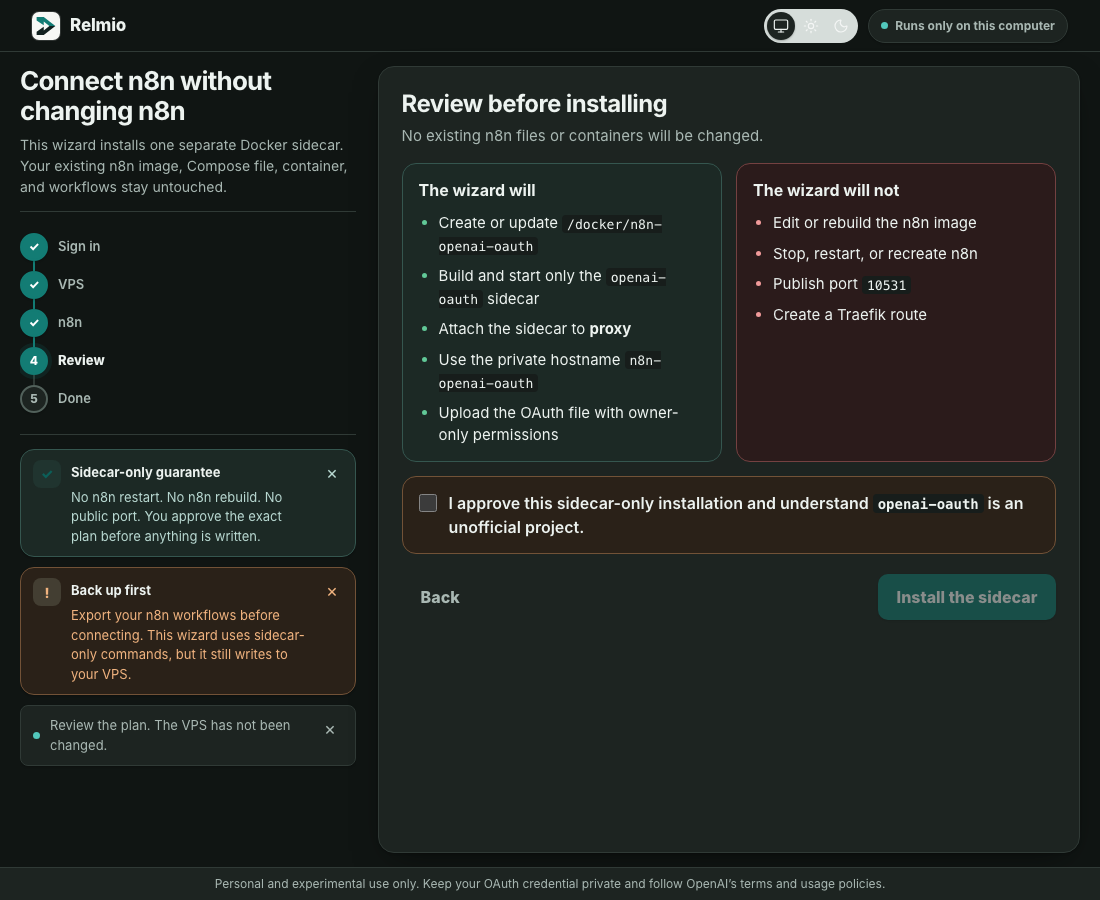Viewport: 1100px width, 900px height.
Task: Open the n8n step label
Action: [x=69, y=323]
